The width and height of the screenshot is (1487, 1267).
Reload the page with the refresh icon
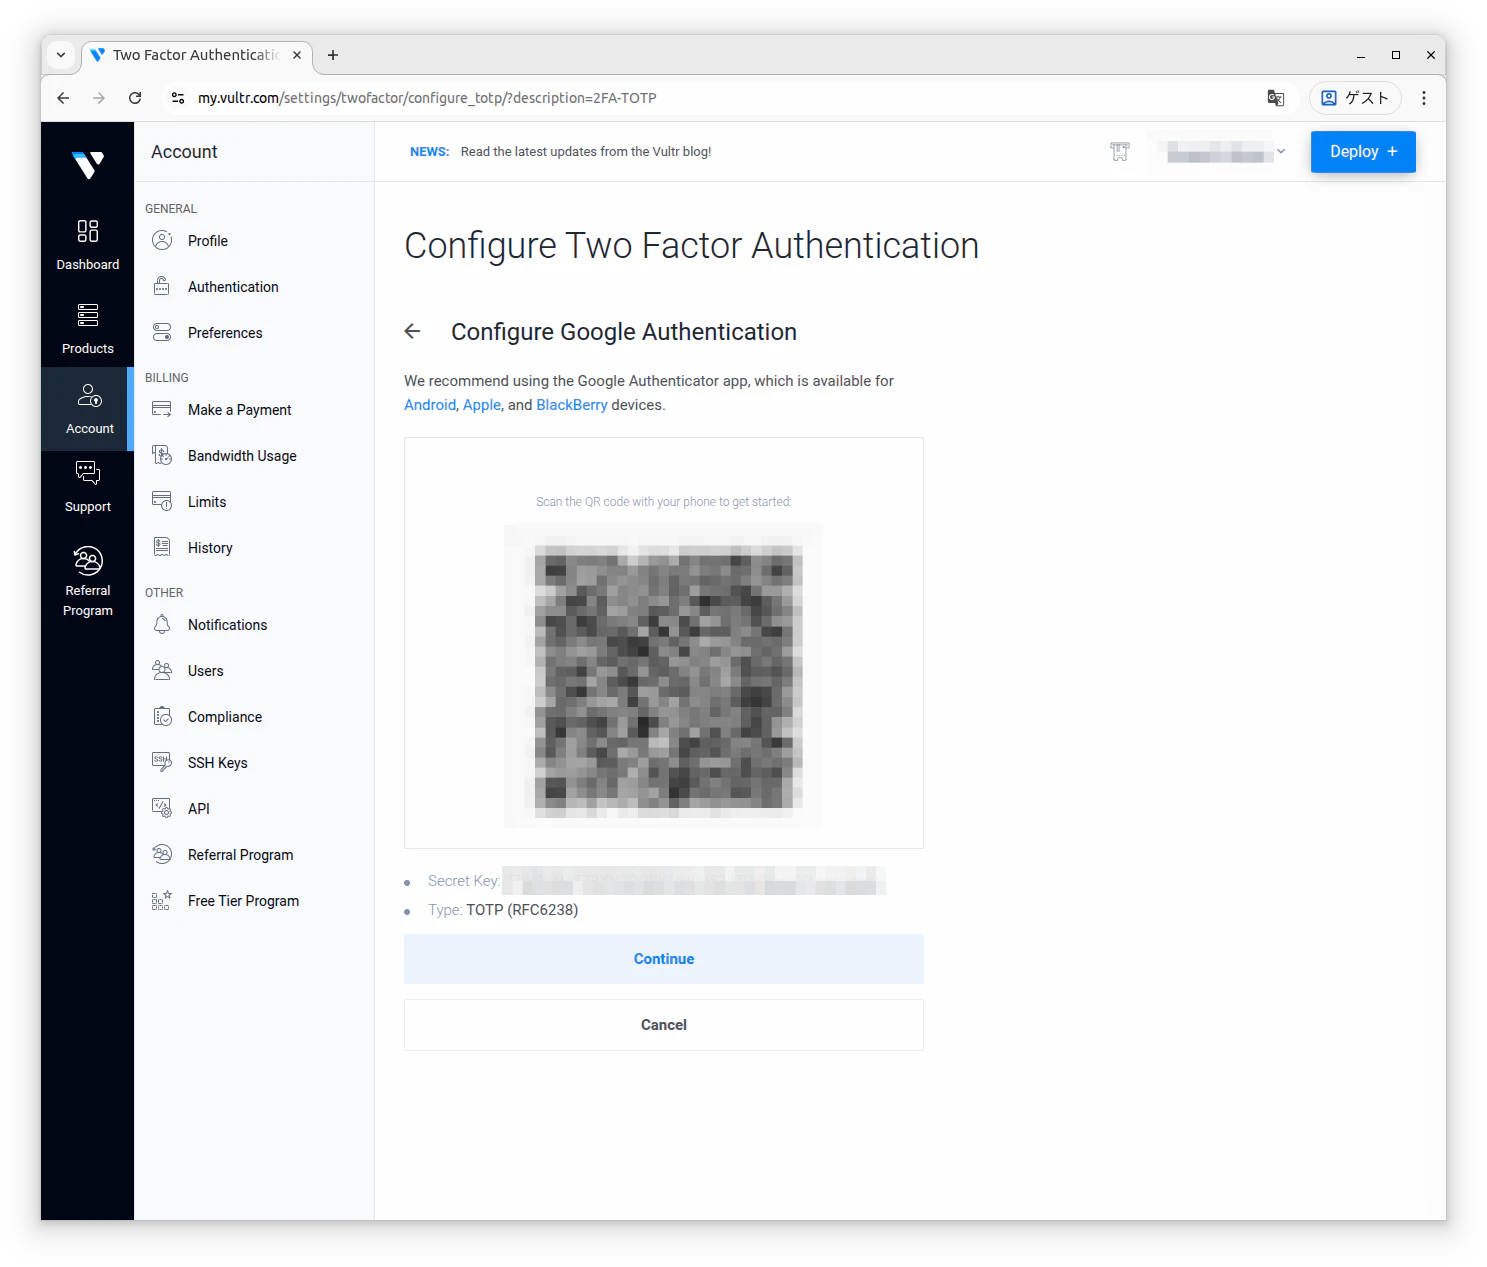[135, 98]
